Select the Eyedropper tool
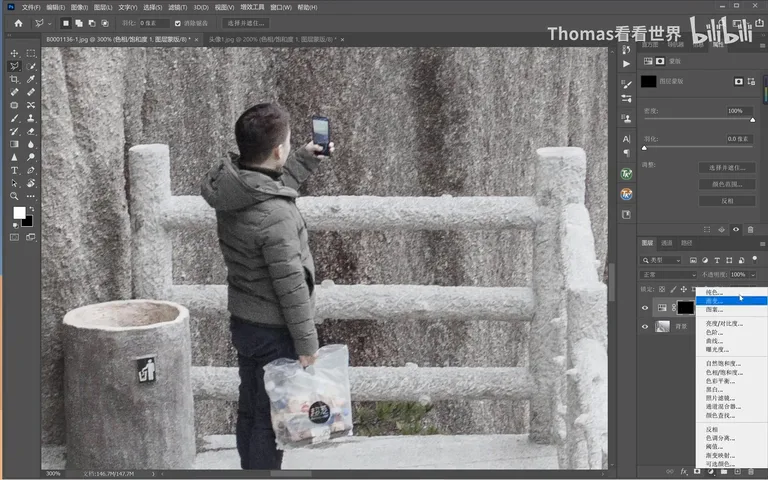 [31, 79]
